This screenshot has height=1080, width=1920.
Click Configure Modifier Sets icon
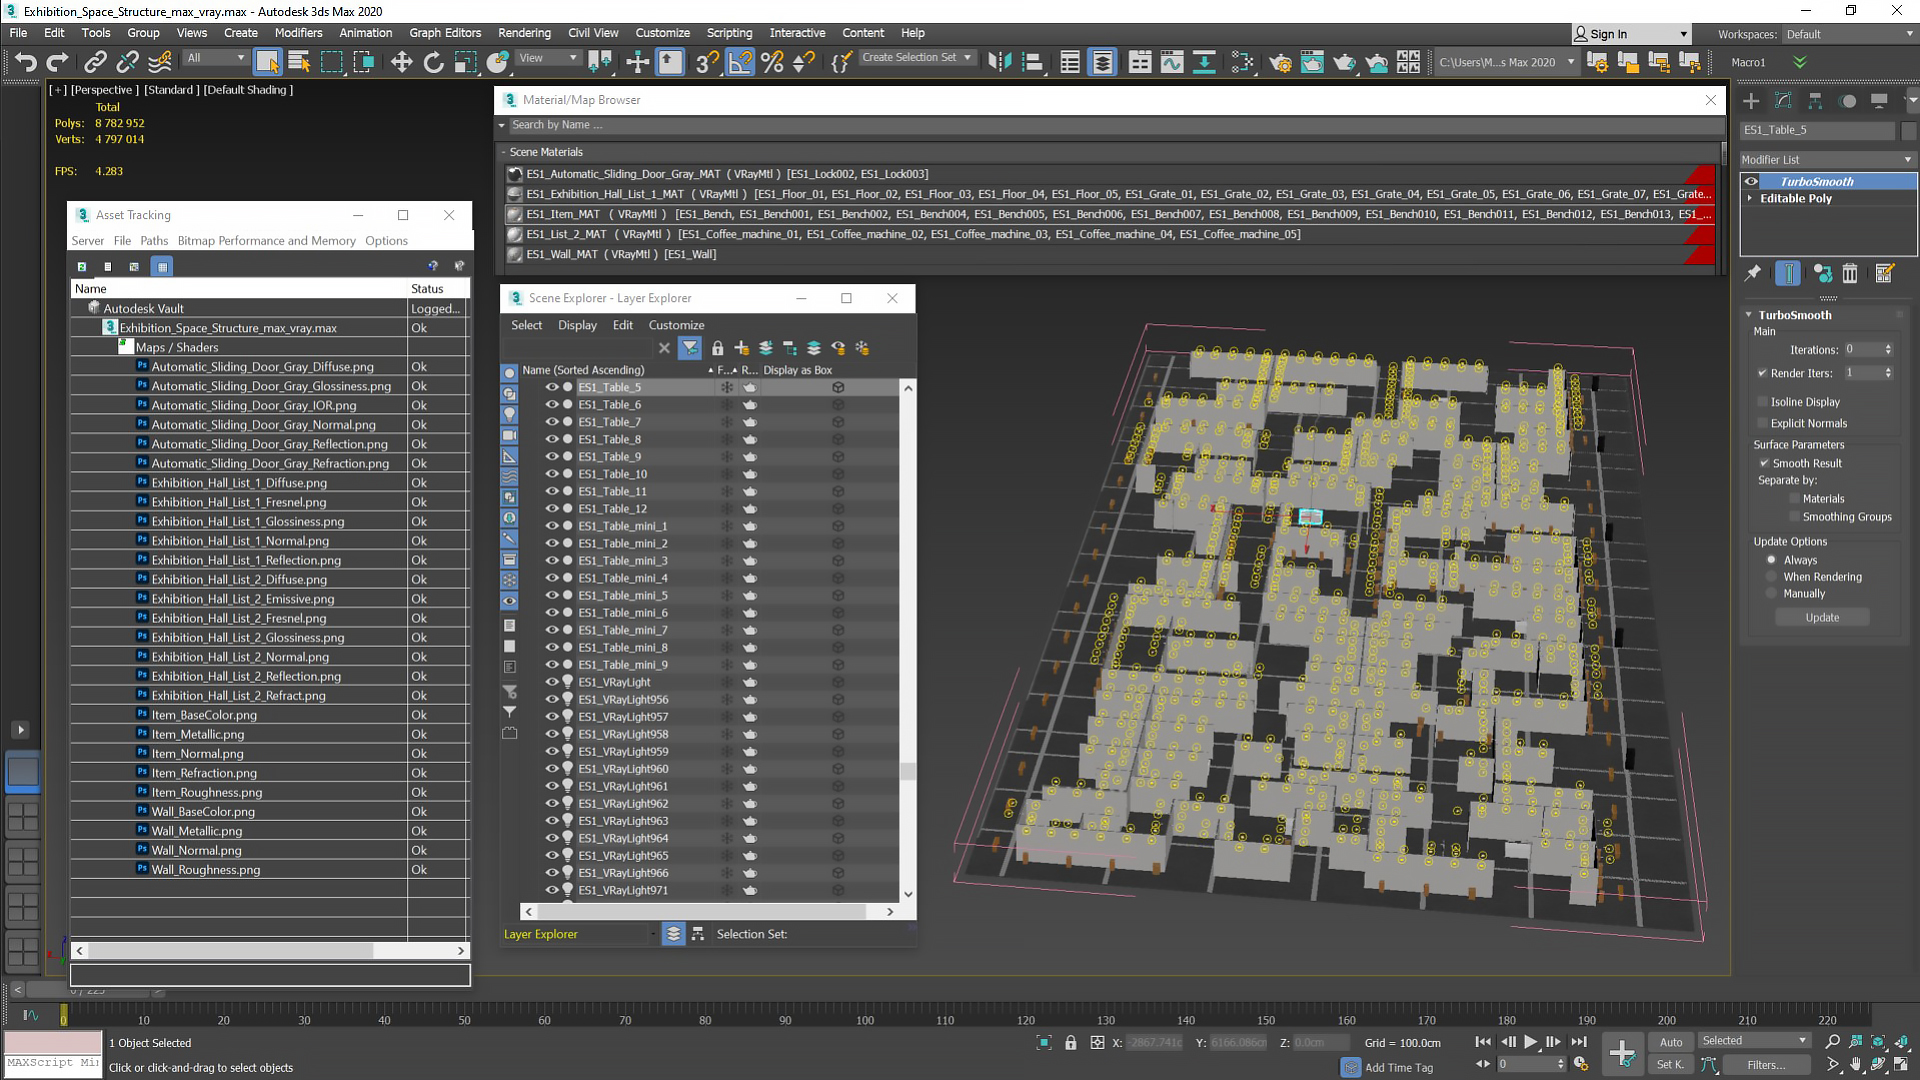tap(1885, 273)
